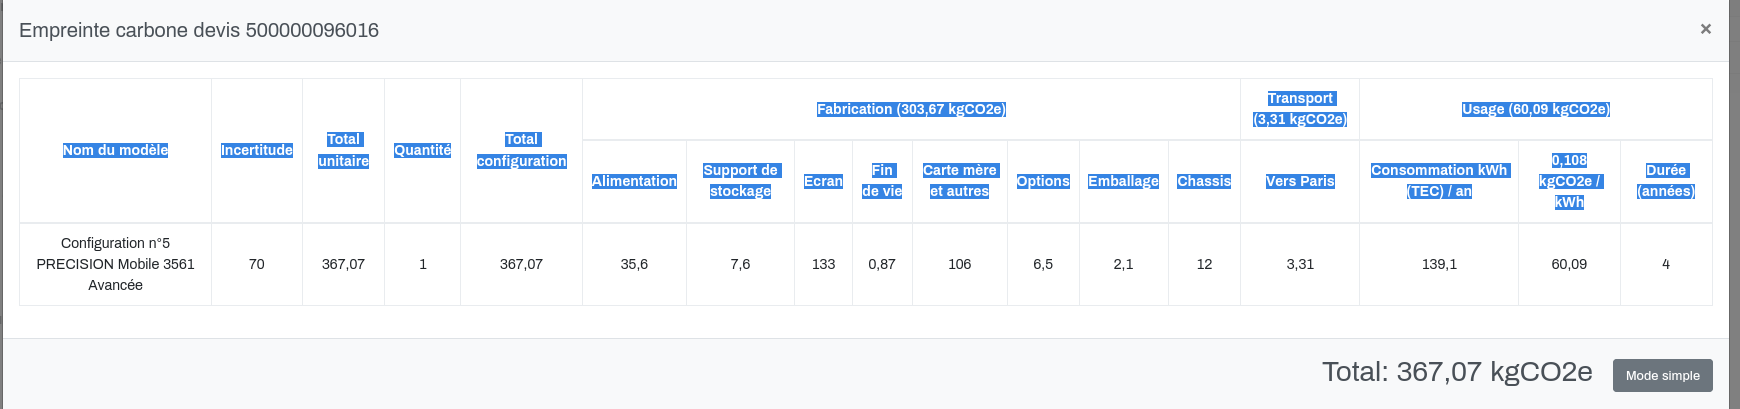Viewport: 1740px width, 409px height.
Task: Select the Support de stockage header
Action: pos(740,181)
